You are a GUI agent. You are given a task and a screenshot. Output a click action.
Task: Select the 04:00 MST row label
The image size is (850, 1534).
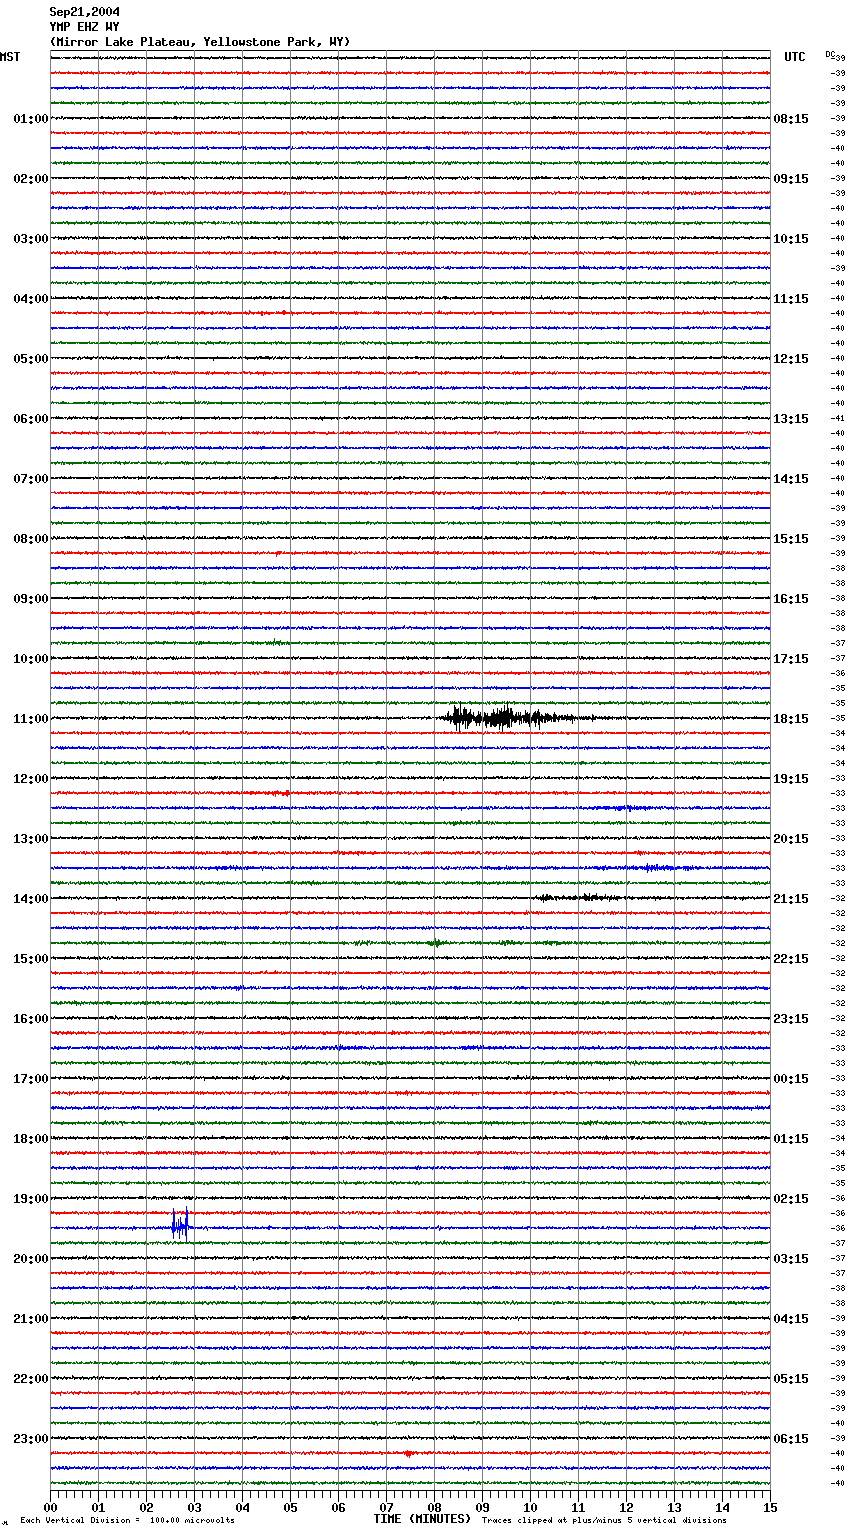coord(31,299)
